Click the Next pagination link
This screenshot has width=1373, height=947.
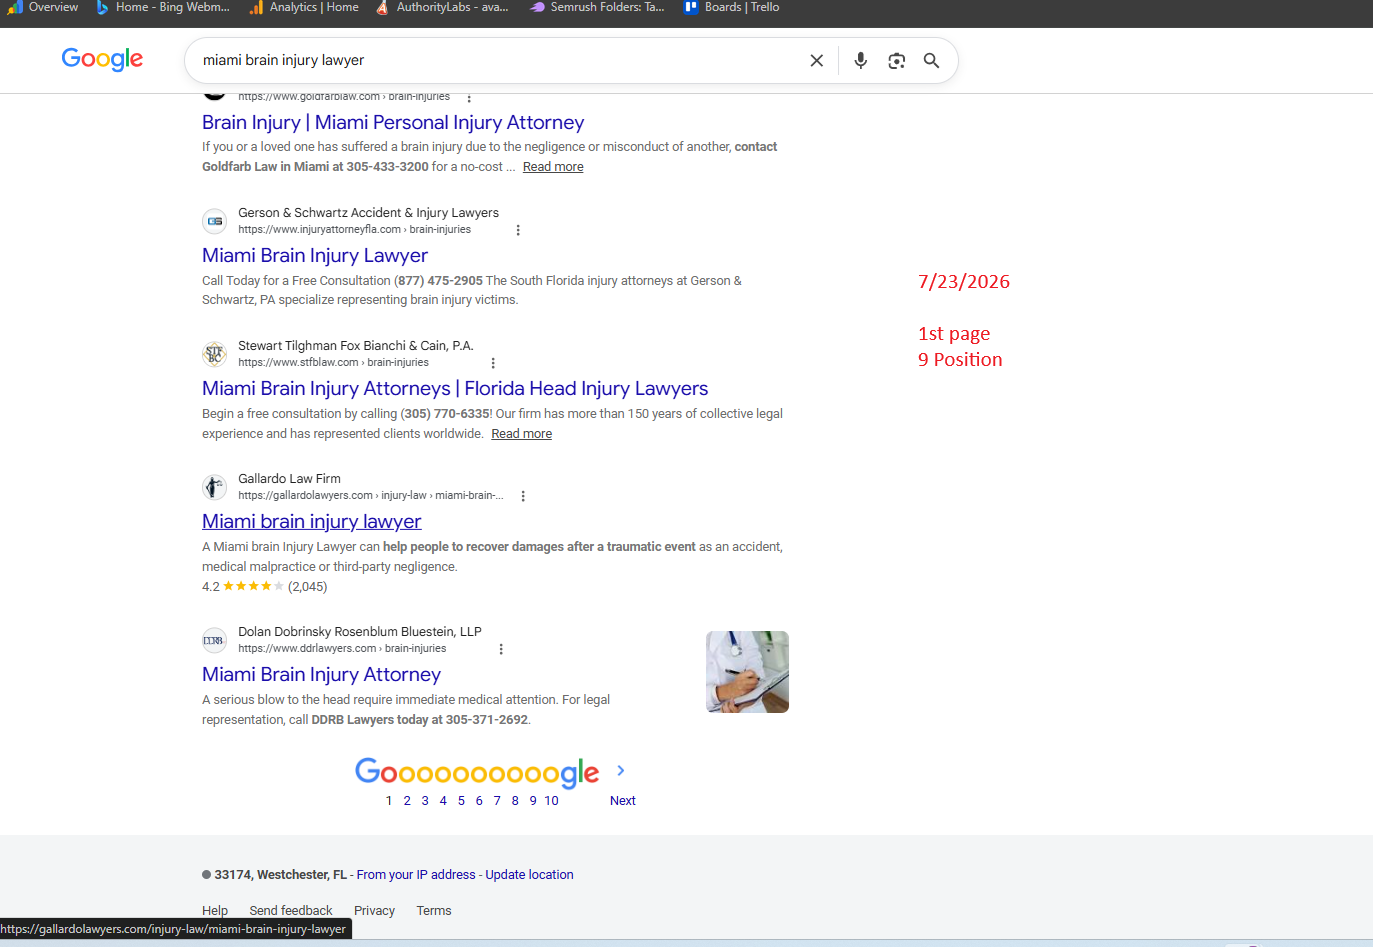[x=623, y=801]
